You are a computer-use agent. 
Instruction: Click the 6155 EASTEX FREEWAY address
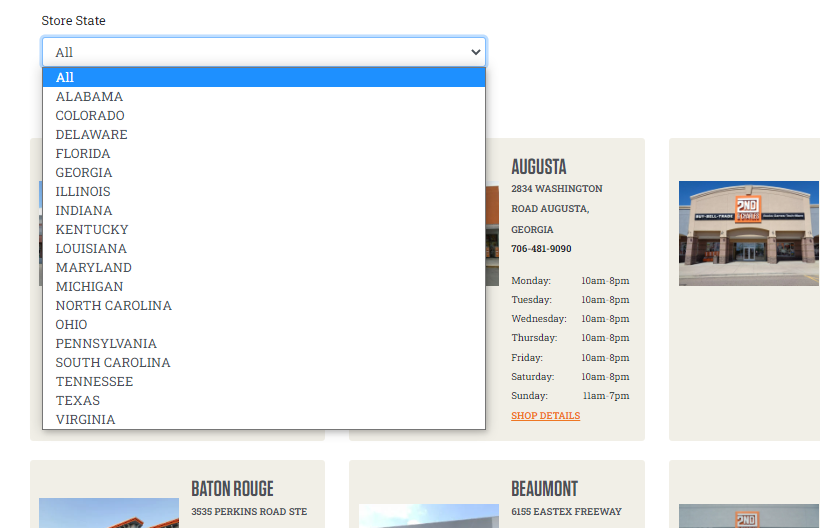pyautogui.click(x=566, y=512)
